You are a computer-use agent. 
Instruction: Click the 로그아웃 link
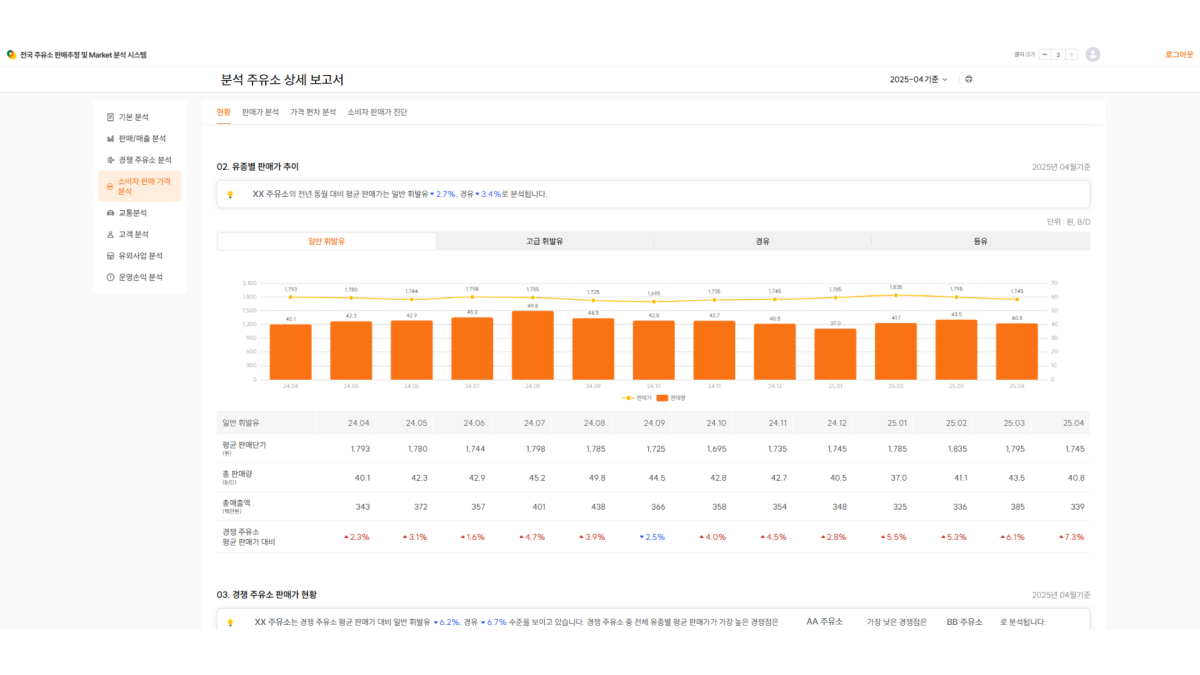point(1179,54)
